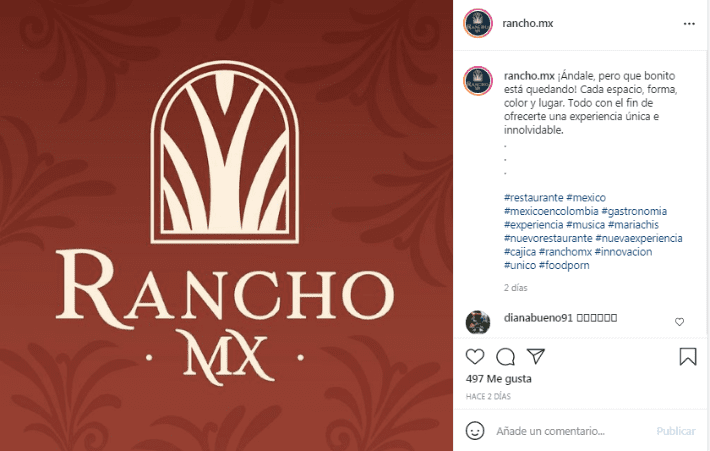Open the #foodporn hashtag
The width and height of the screenshot is (710, 451).
tap(564, 265)
